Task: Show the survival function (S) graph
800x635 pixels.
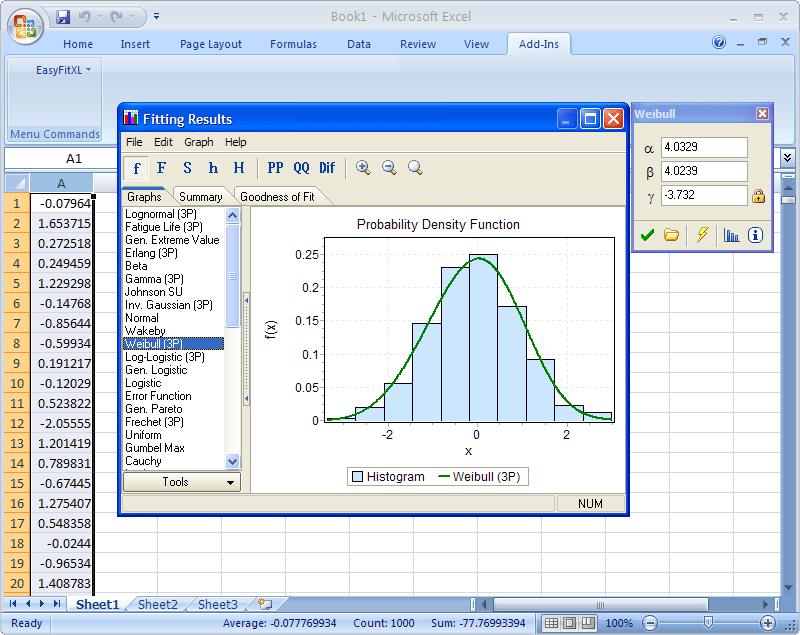Action: [187, 168]
